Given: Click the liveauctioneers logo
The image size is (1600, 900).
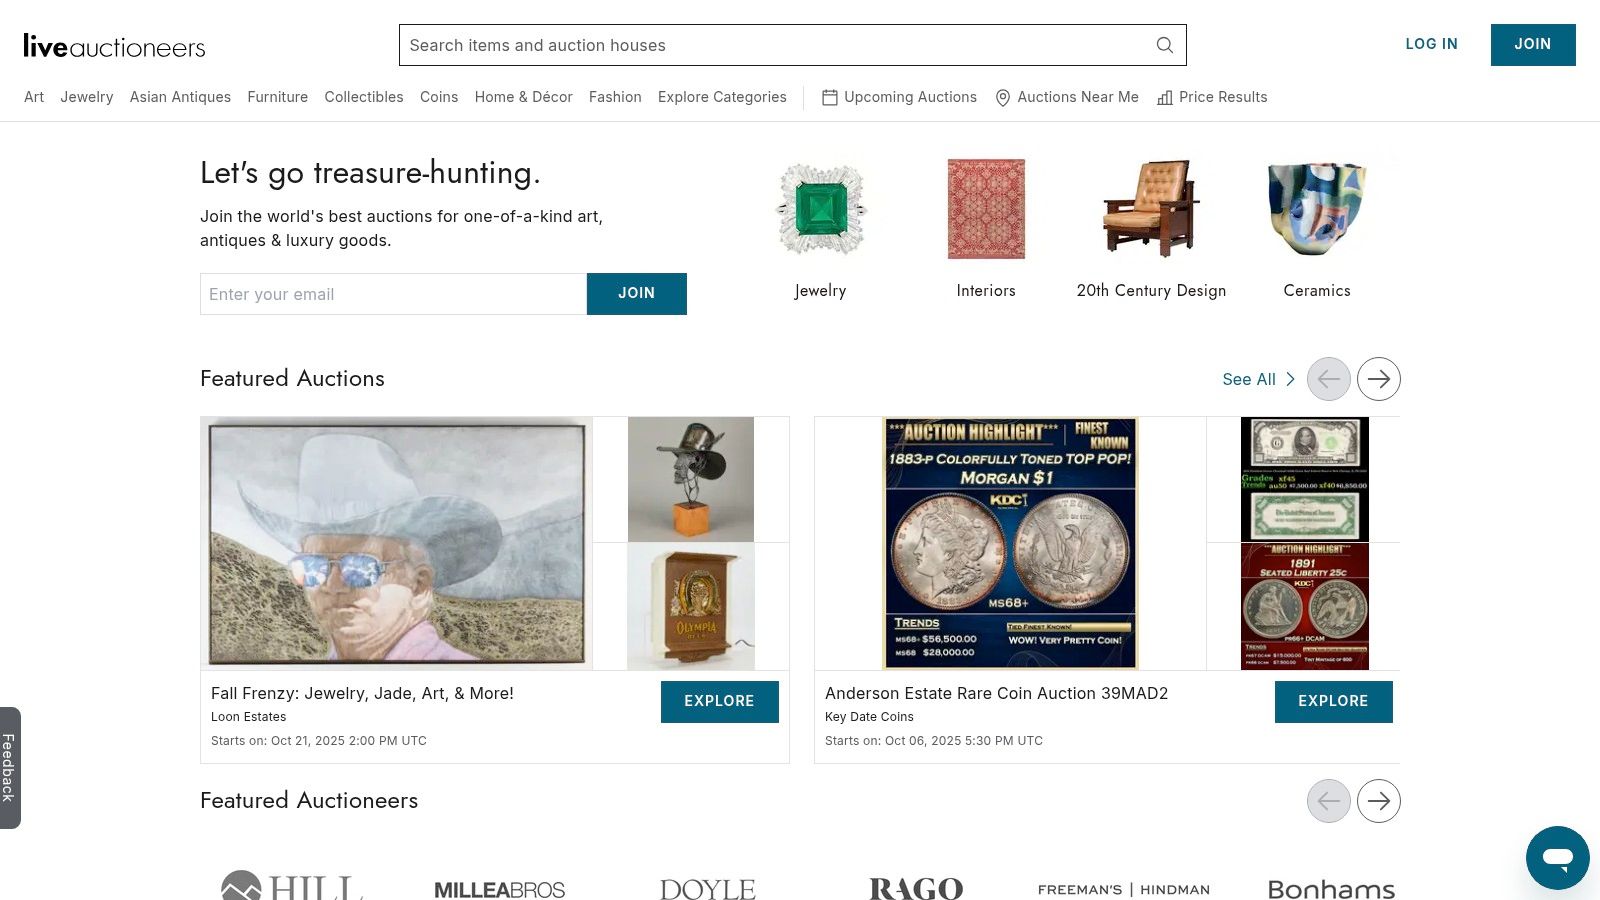Looking at the screenshot, I should point(114,46).
